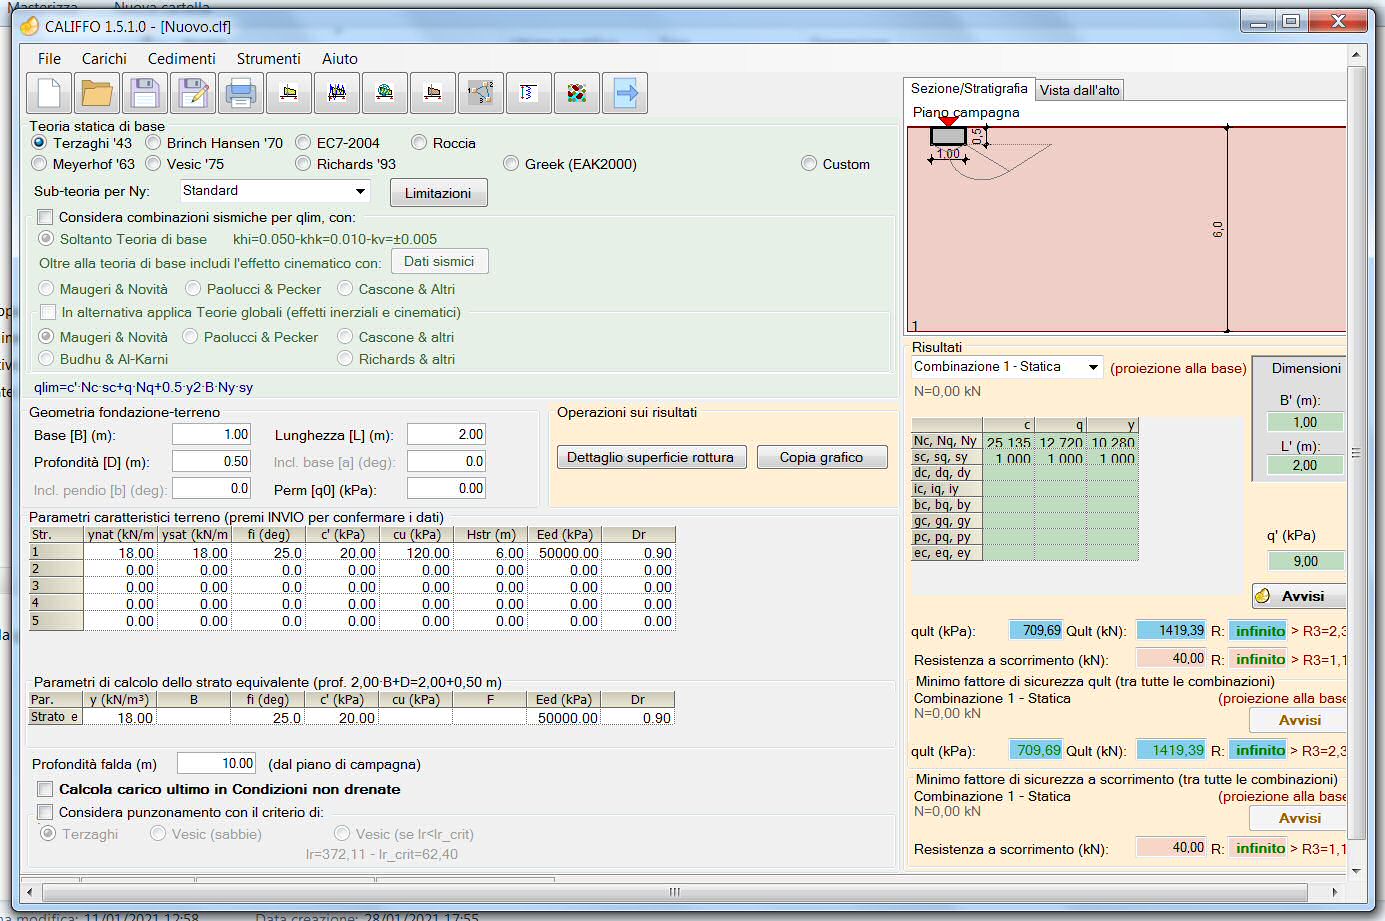The image size is (1385, 921).
Task: Click the blue arrow export icon
Action: (625, 93)
